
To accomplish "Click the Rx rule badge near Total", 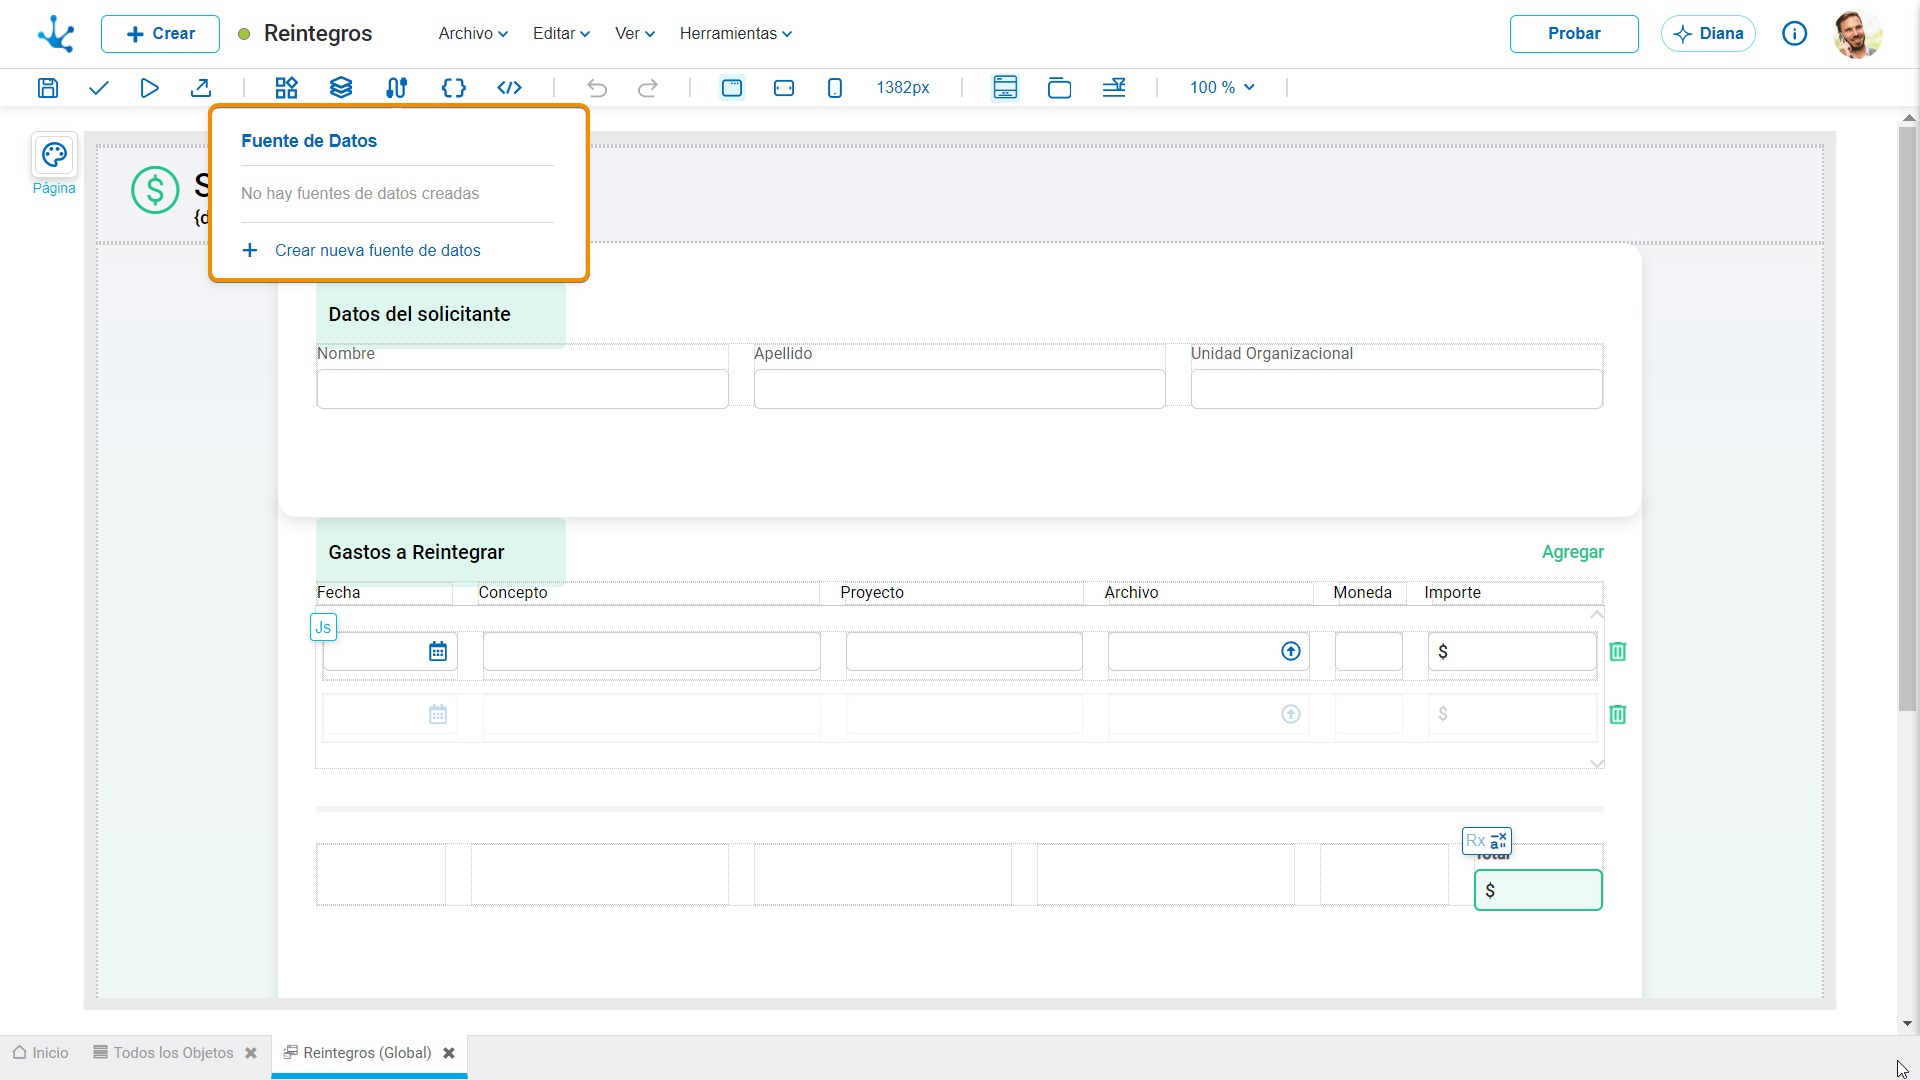I will click(1487, 841).
